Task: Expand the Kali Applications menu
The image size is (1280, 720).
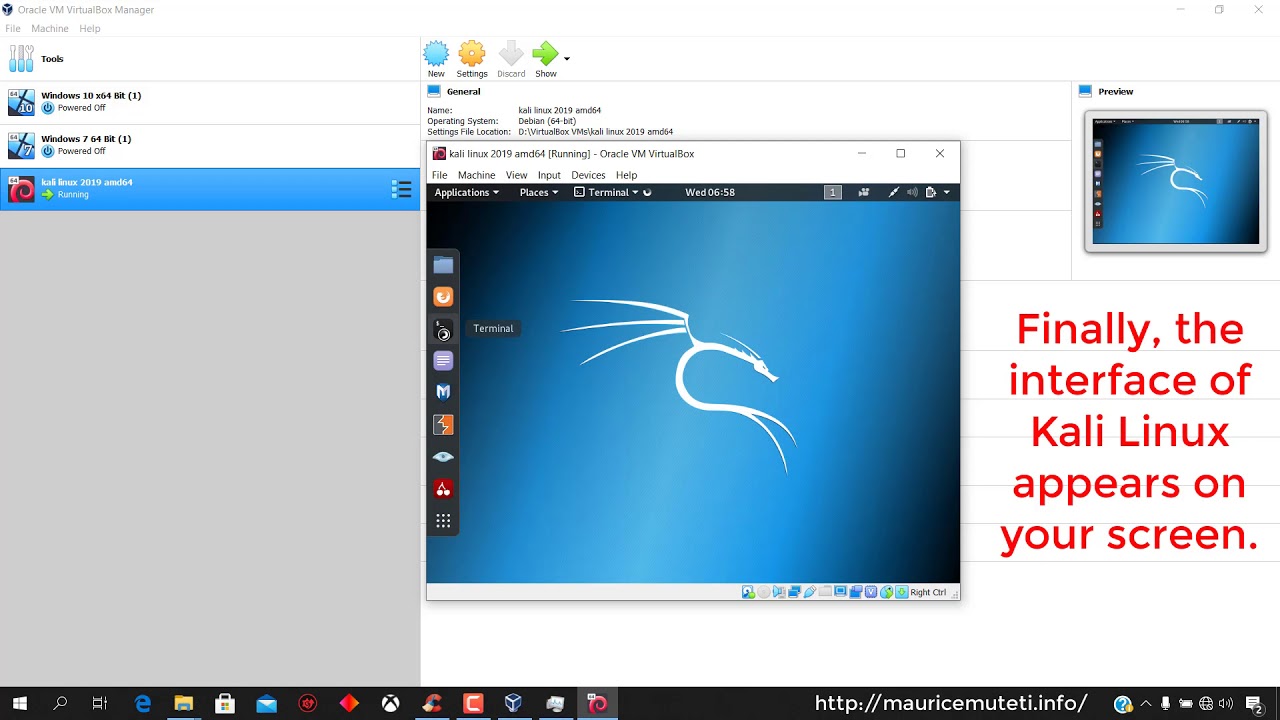Action: point(466,192)
